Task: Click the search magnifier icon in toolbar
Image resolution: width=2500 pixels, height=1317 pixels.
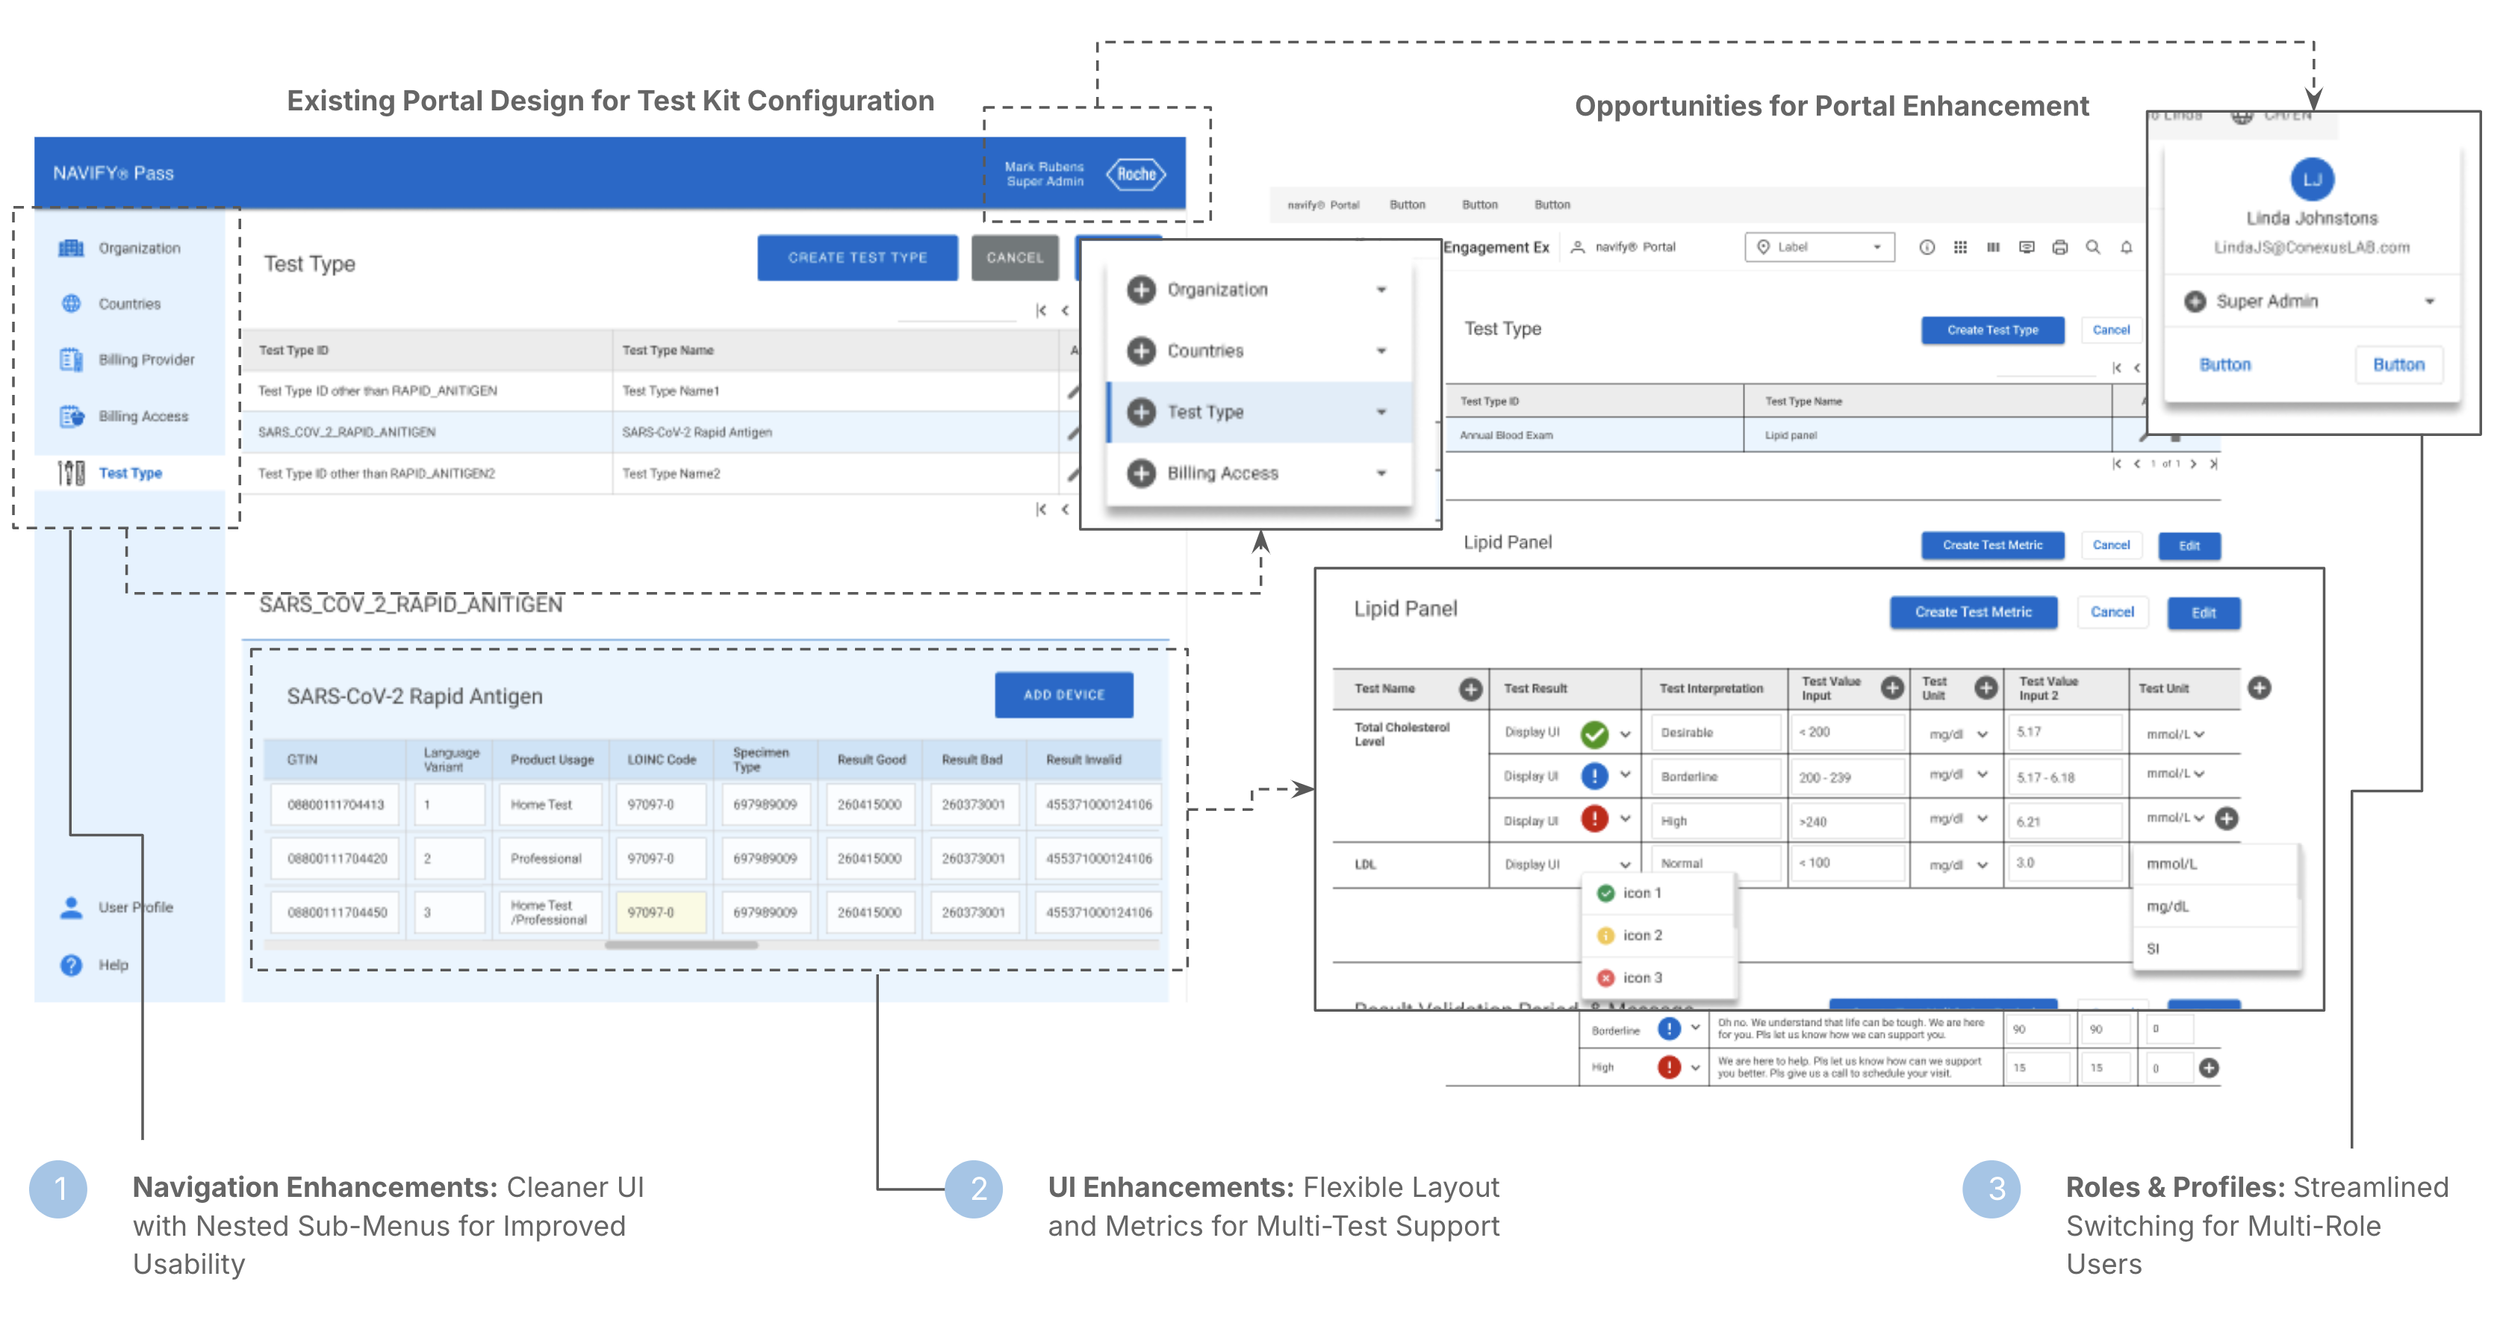Action: [x=2092, y=247]
